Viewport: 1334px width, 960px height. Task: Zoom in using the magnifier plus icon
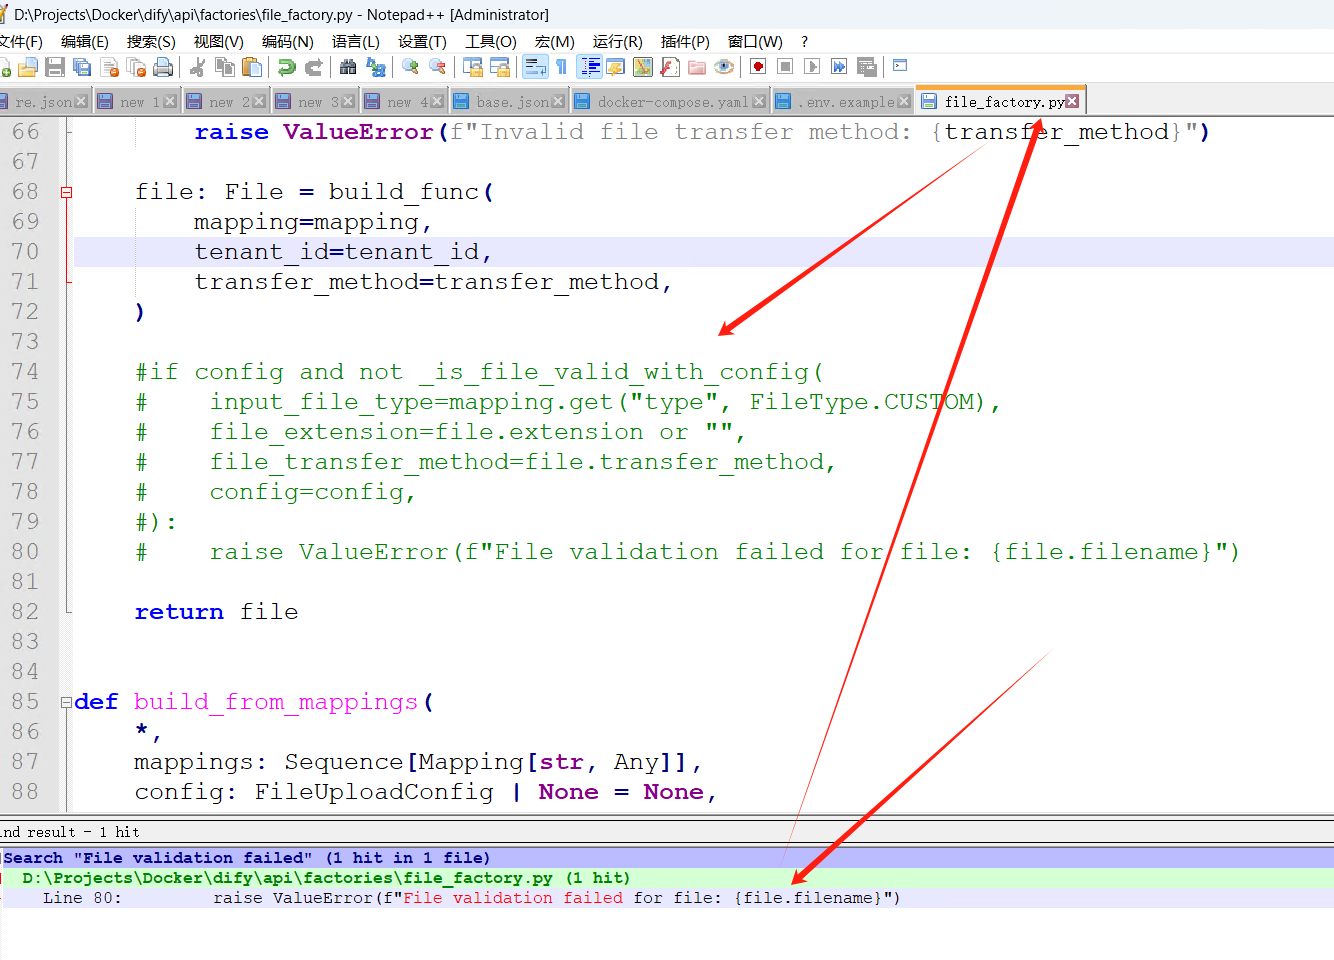(410, 67)
